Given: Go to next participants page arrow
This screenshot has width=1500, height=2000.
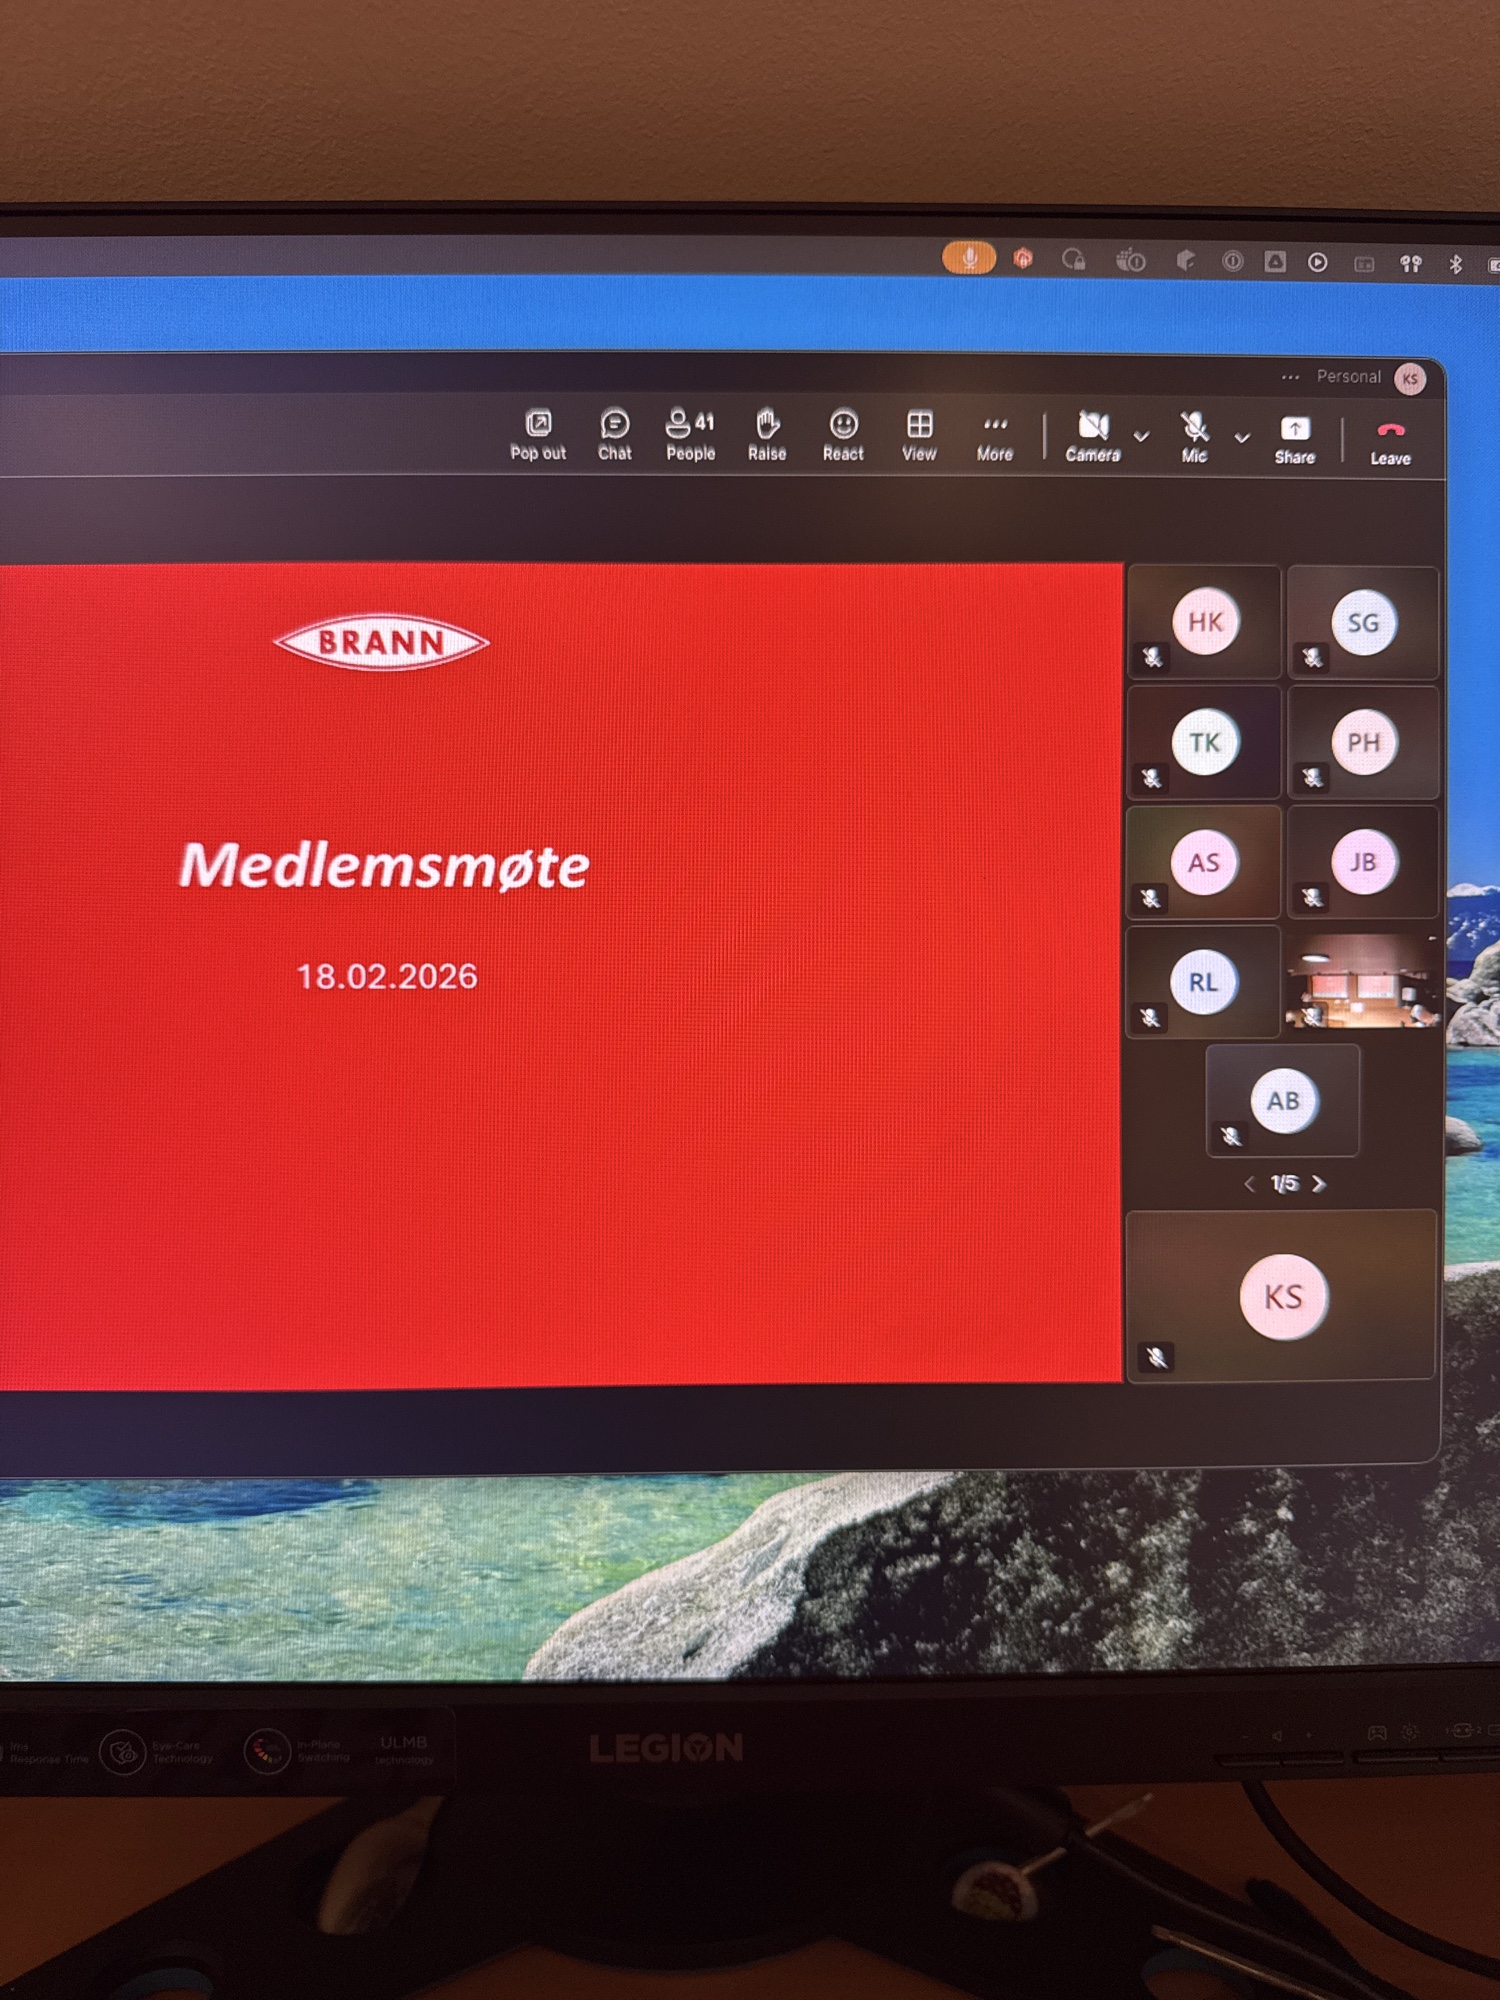Looking at the screenshot, I should pyautogui.click(x=1319, y=1184).
